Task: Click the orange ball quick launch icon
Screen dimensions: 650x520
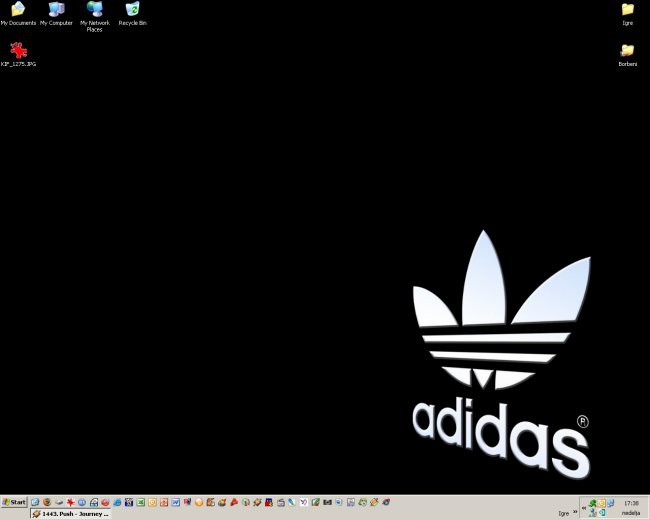Action: pyautogui.click(x=199, y=503)
